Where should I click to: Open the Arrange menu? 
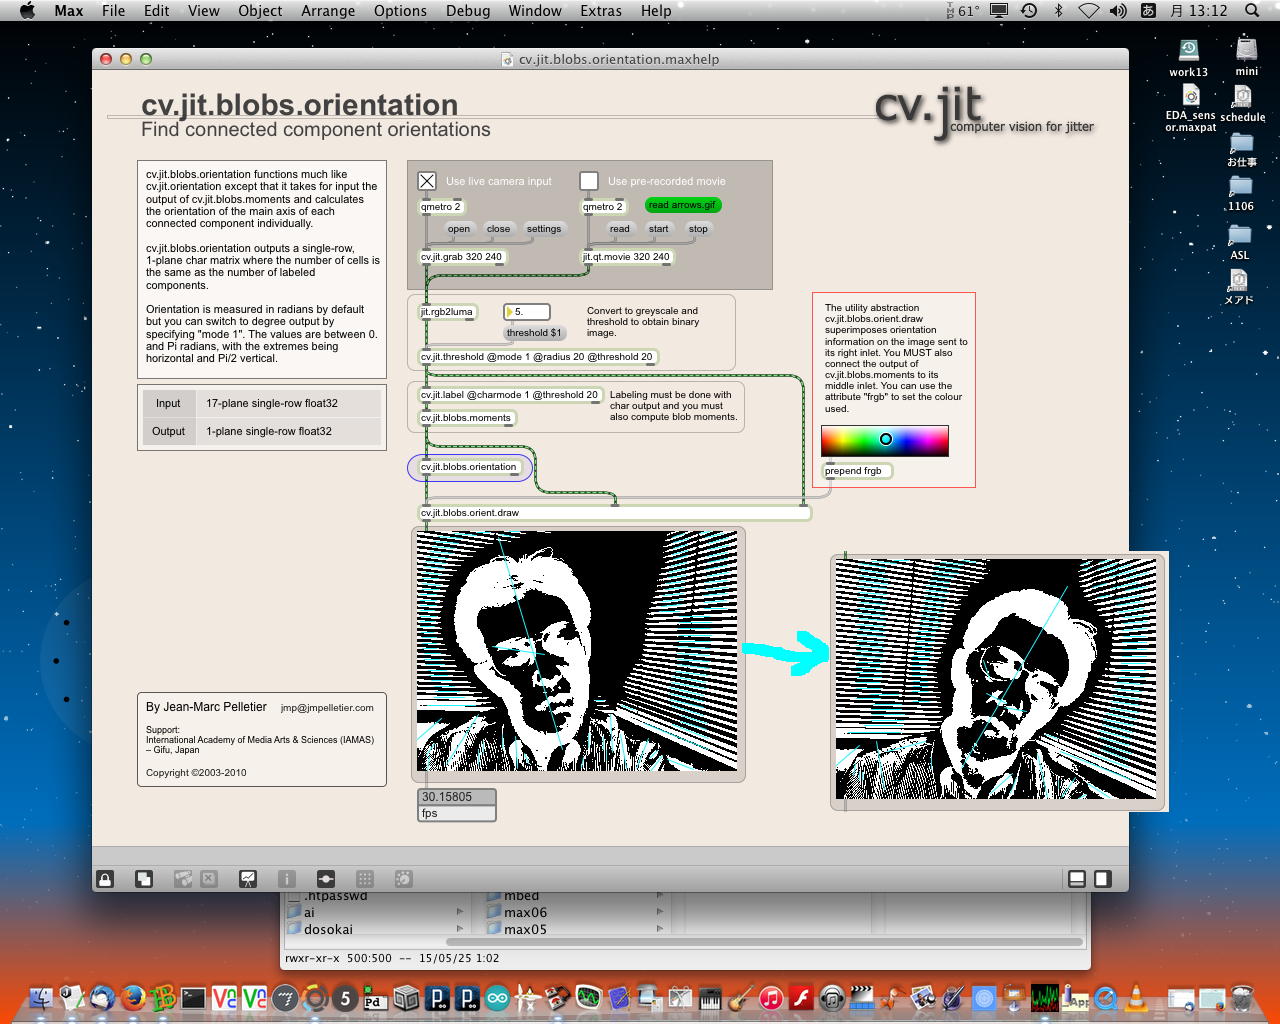tap(328, 11)
